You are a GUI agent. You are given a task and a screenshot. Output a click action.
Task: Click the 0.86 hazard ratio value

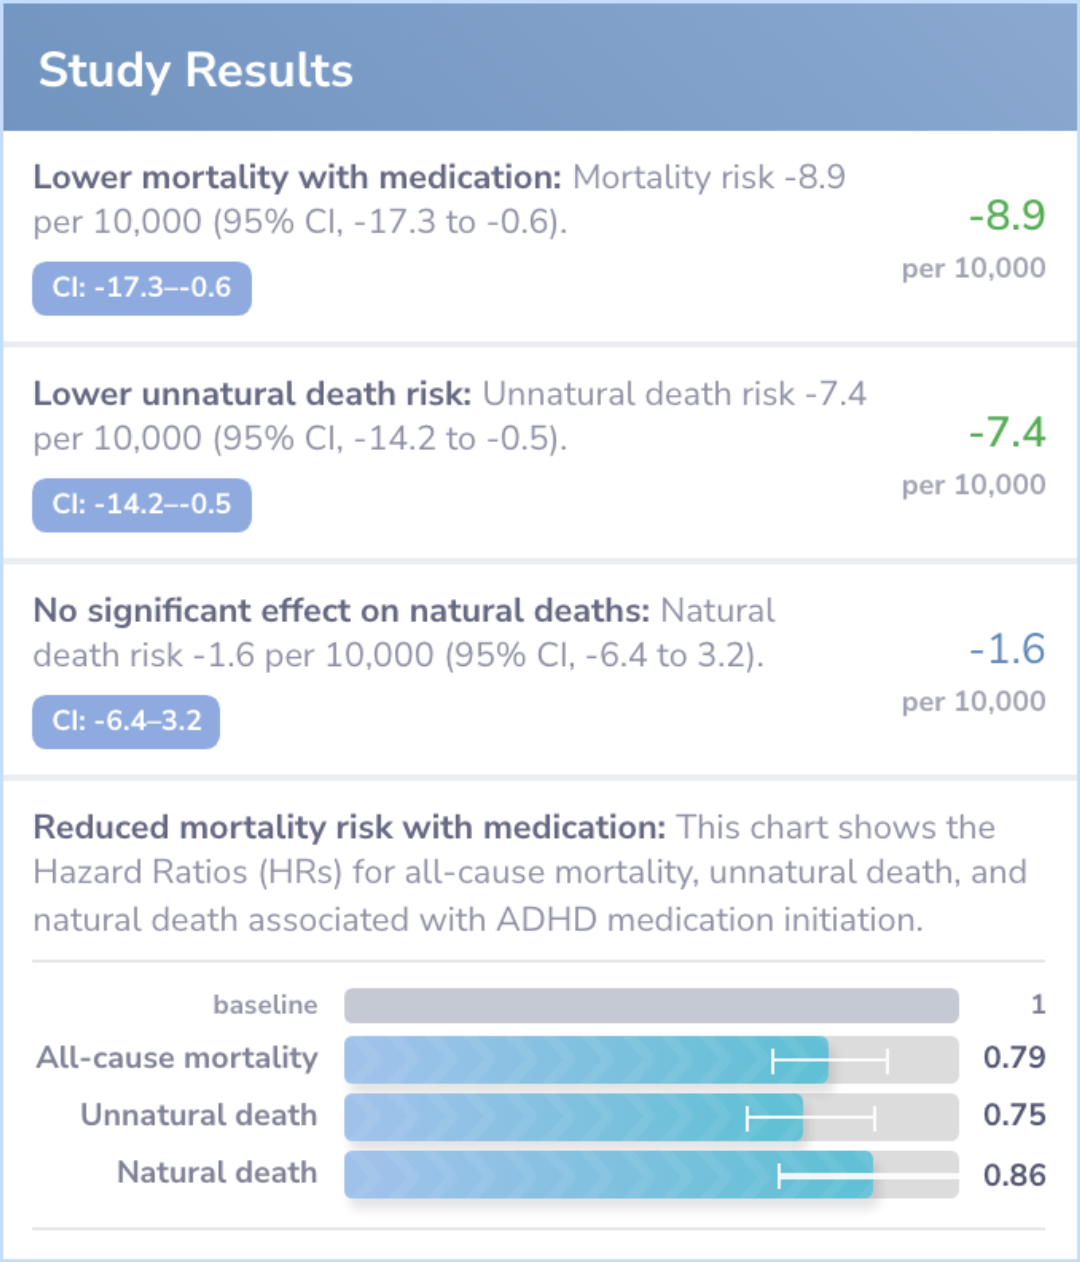(1013, 1175)
